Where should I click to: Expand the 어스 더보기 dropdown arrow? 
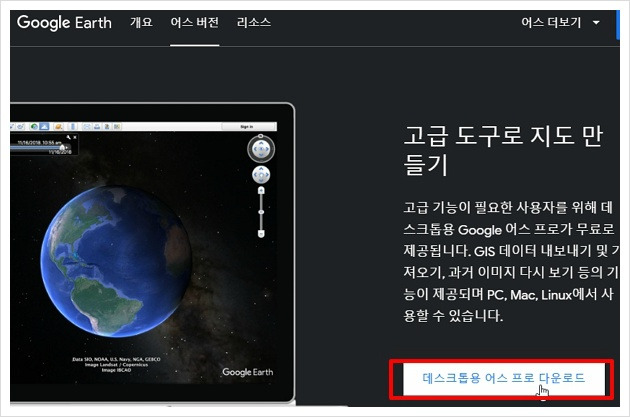[x=596, y=22]
